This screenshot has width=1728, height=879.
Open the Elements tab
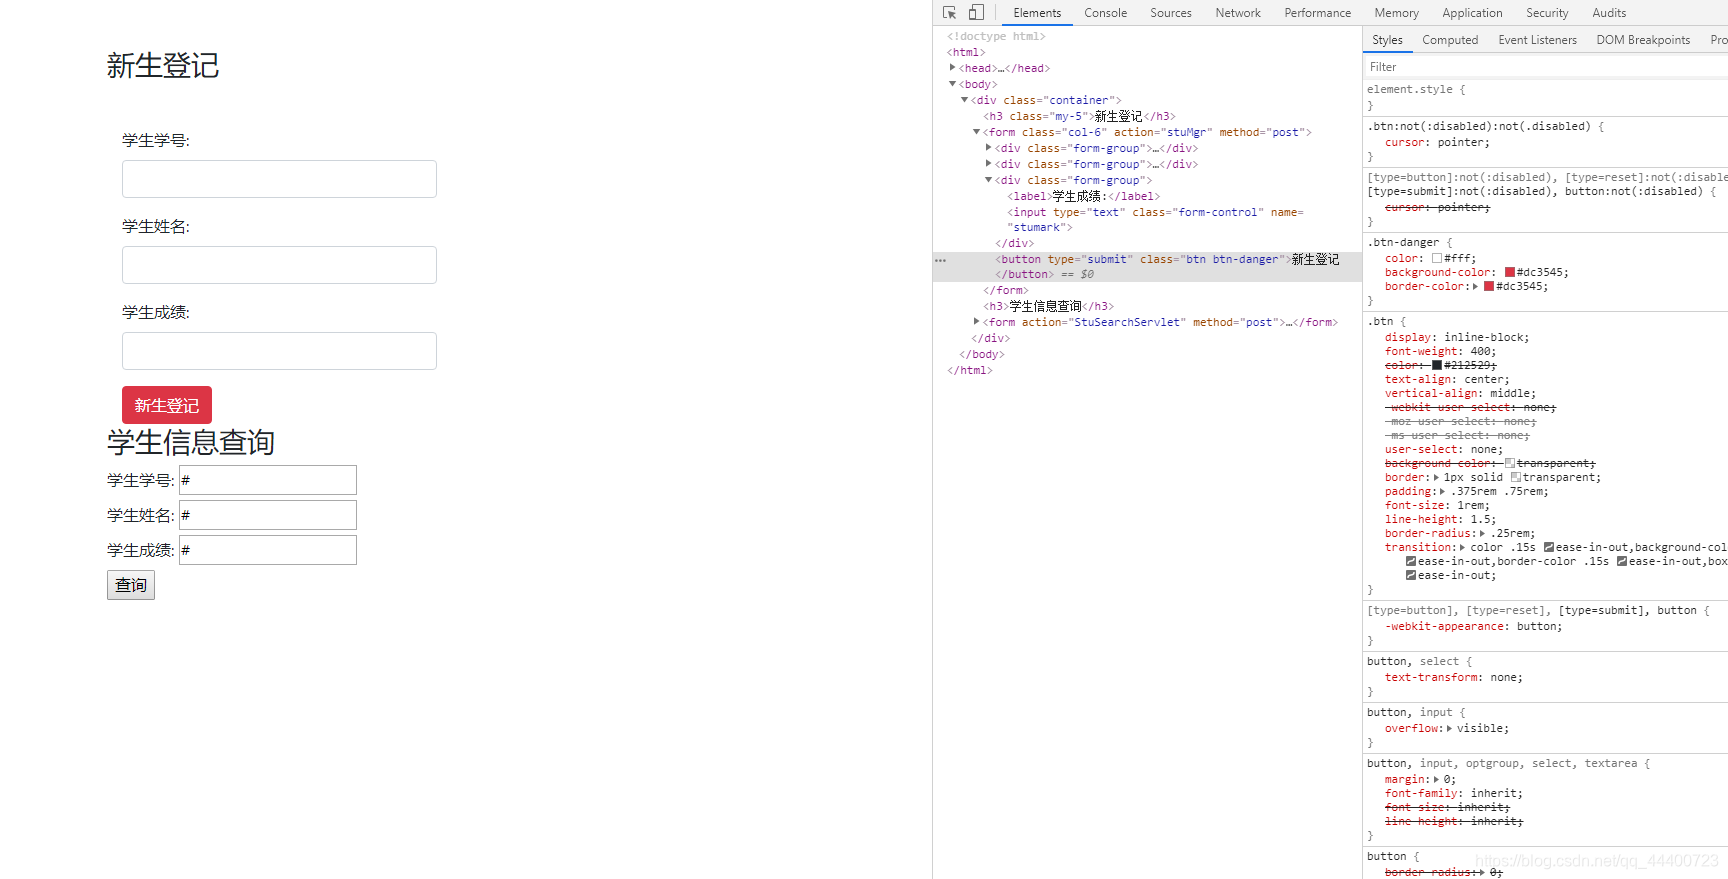click(1037, 13)
